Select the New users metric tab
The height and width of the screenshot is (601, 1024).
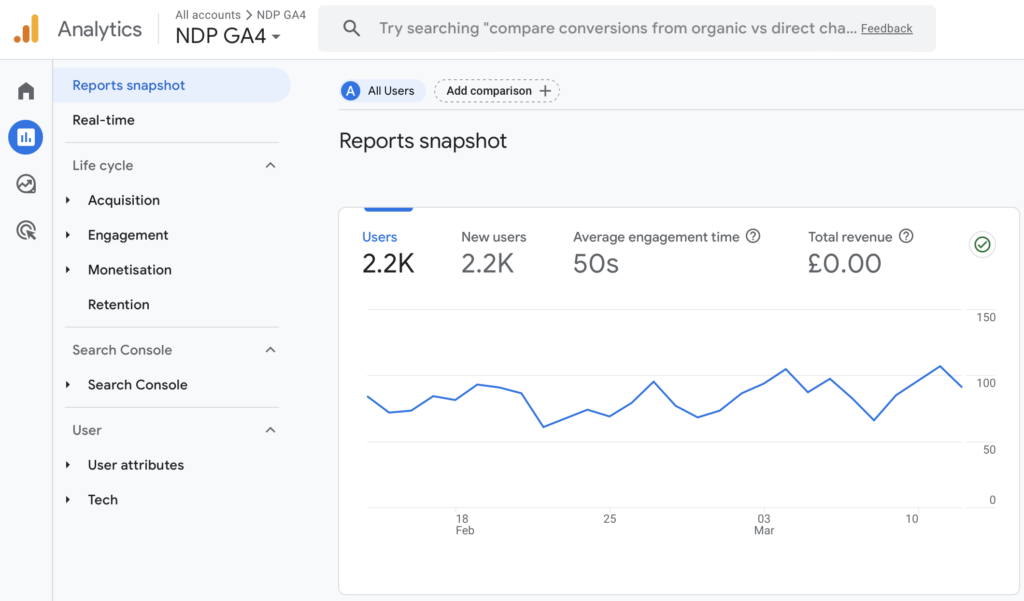point(494,253)
